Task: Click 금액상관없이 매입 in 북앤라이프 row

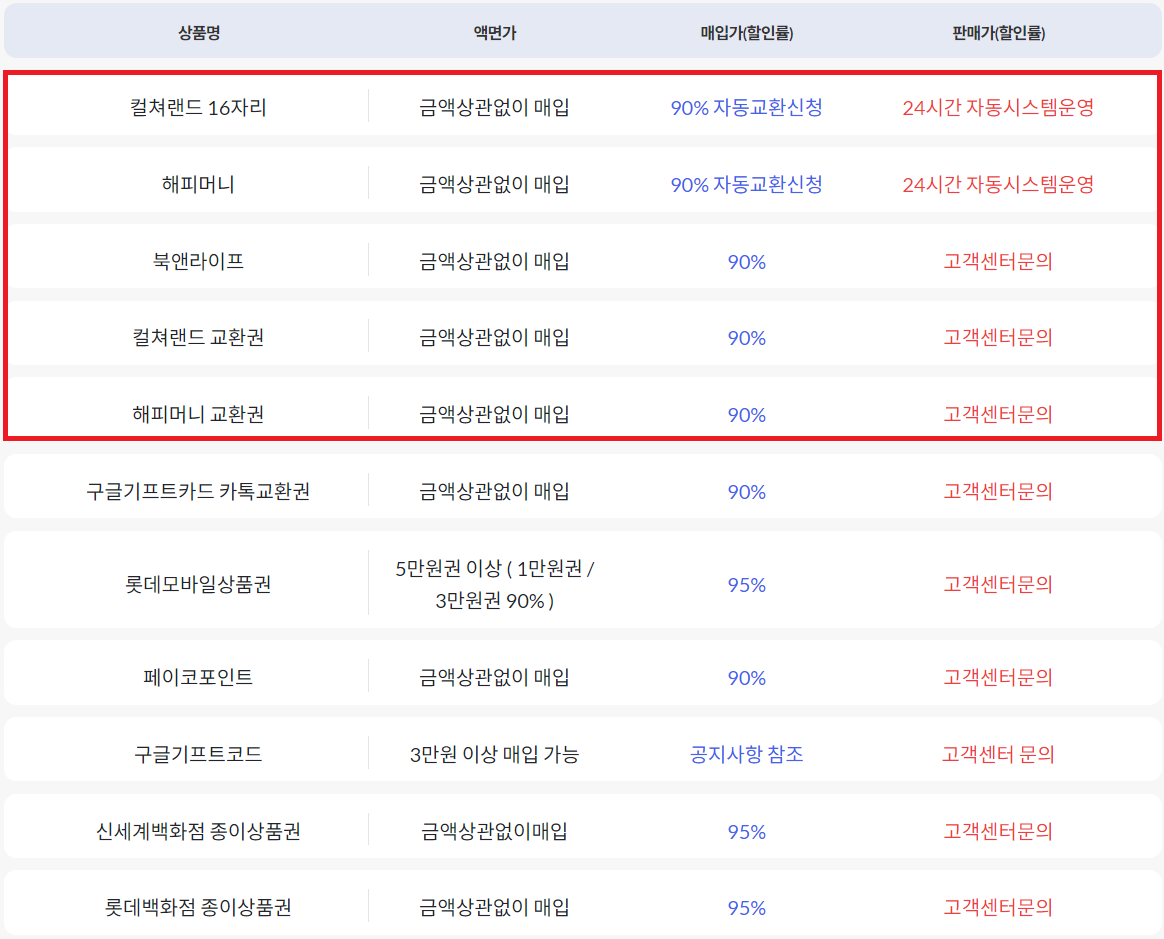Action: [494, 261]
